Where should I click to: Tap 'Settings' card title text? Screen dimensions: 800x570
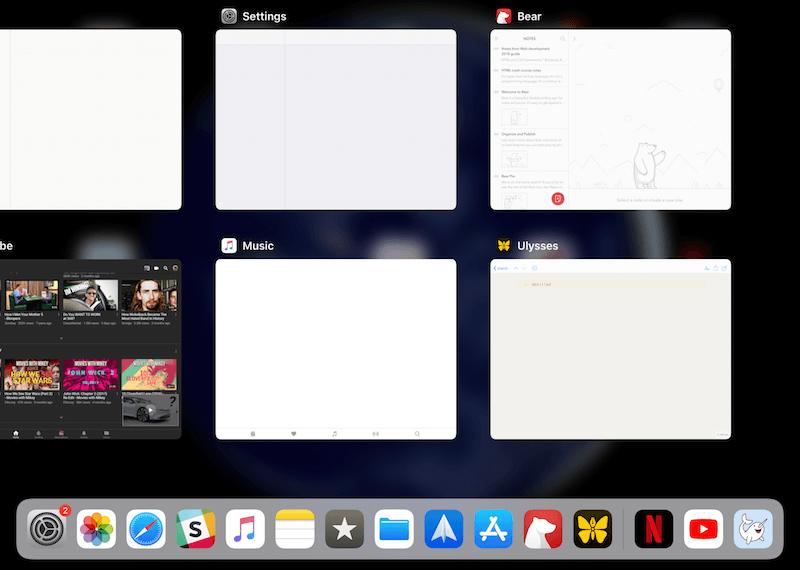(264, 16)
